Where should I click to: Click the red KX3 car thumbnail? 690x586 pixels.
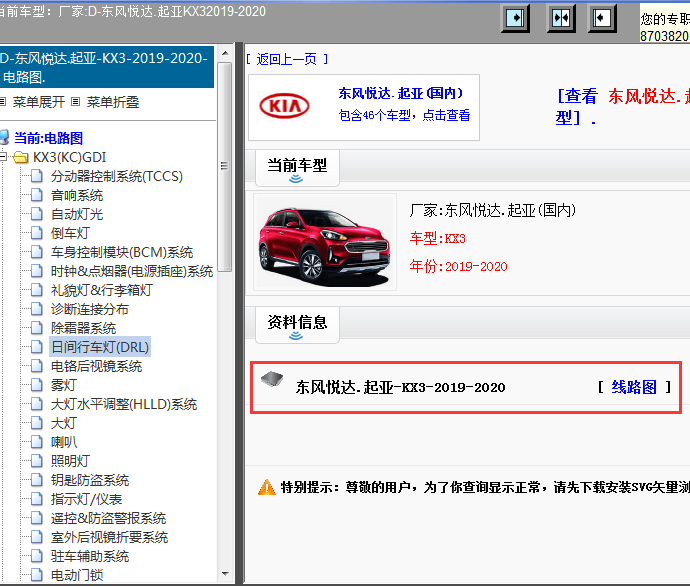click(x=325, y=242)
